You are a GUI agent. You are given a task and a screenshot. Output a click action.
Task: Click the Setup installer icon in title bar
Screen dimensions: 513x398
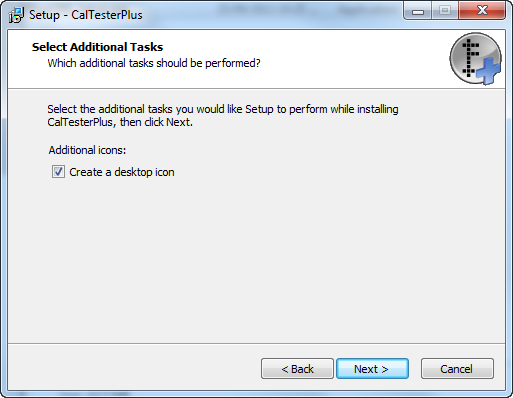click(x=16, y=15)
